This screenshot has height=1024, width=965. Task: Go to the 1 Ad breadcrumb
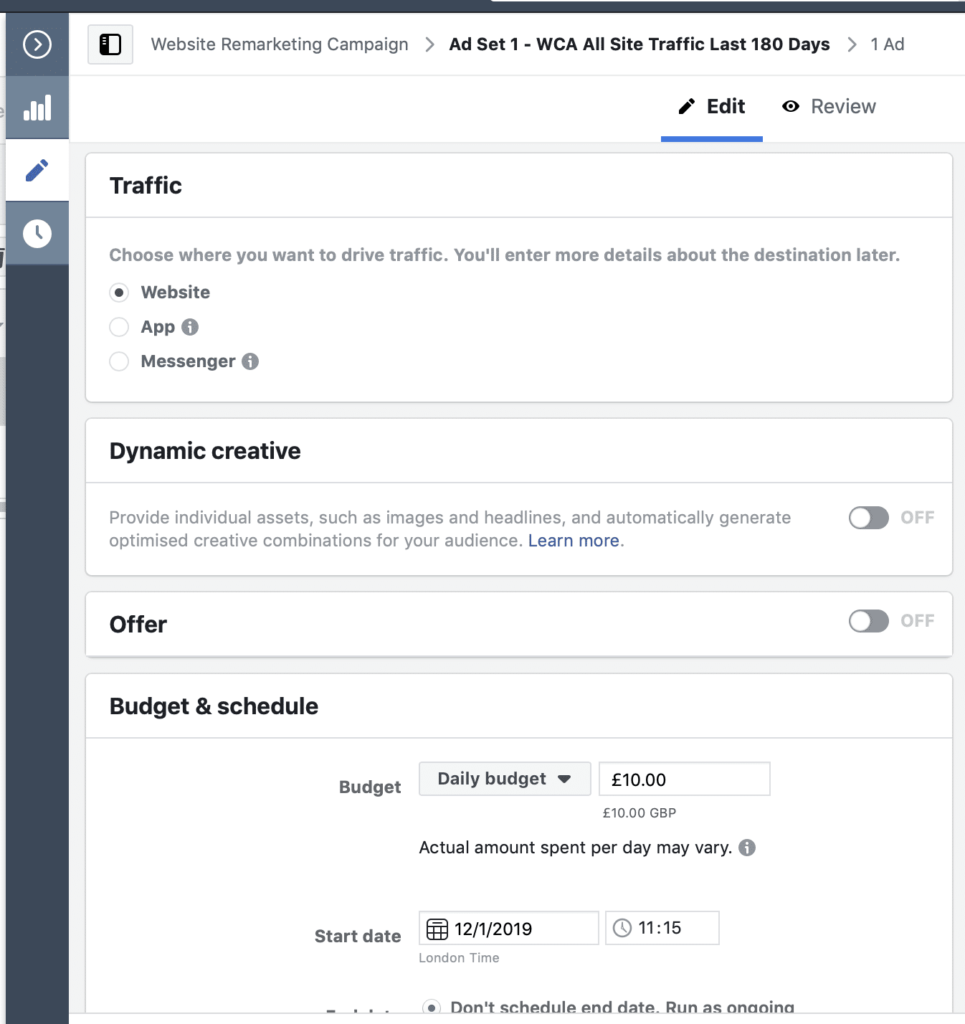tap(887, 44)
